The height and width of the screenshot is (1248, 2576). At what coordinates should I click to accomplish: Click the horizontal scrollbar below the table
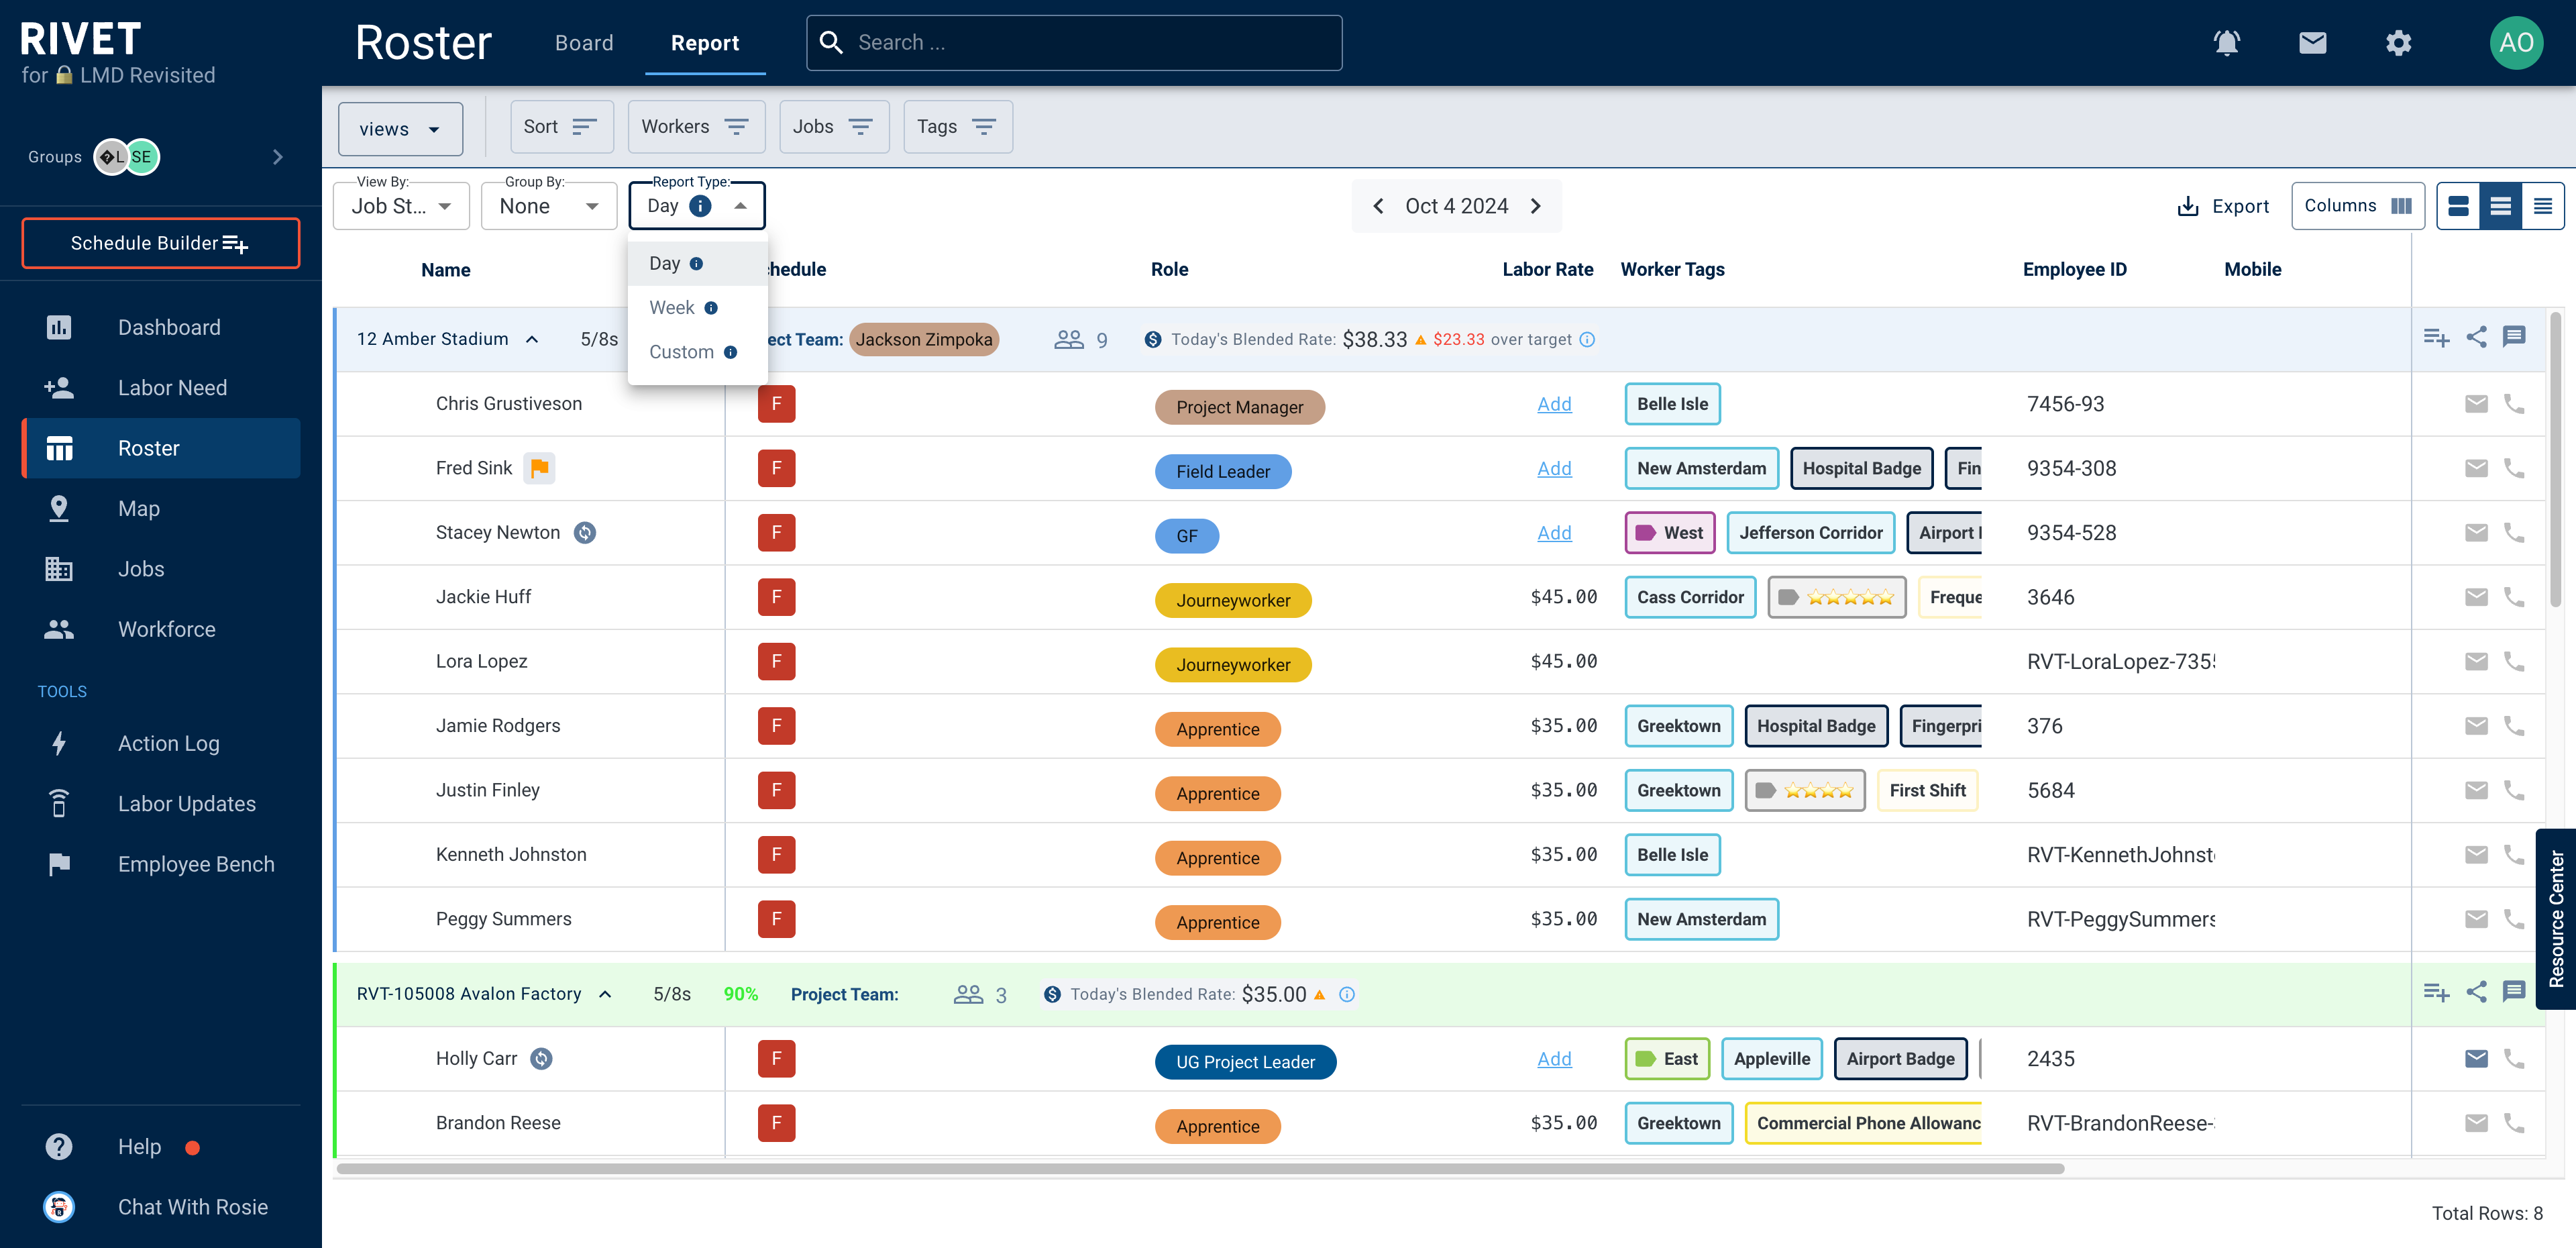(x=1200, y=1168)
